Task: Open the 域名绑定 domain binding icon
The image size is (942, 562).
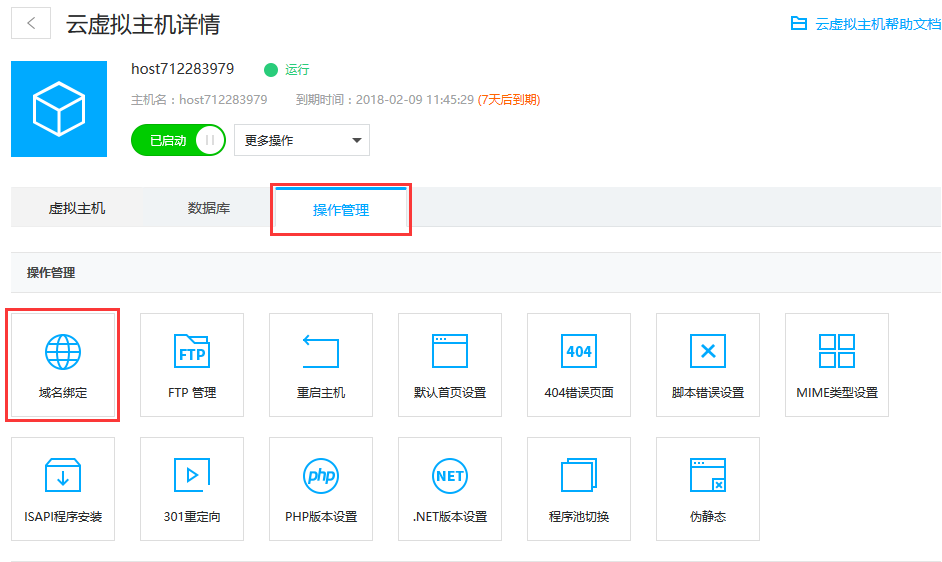Action: (63, 353)
